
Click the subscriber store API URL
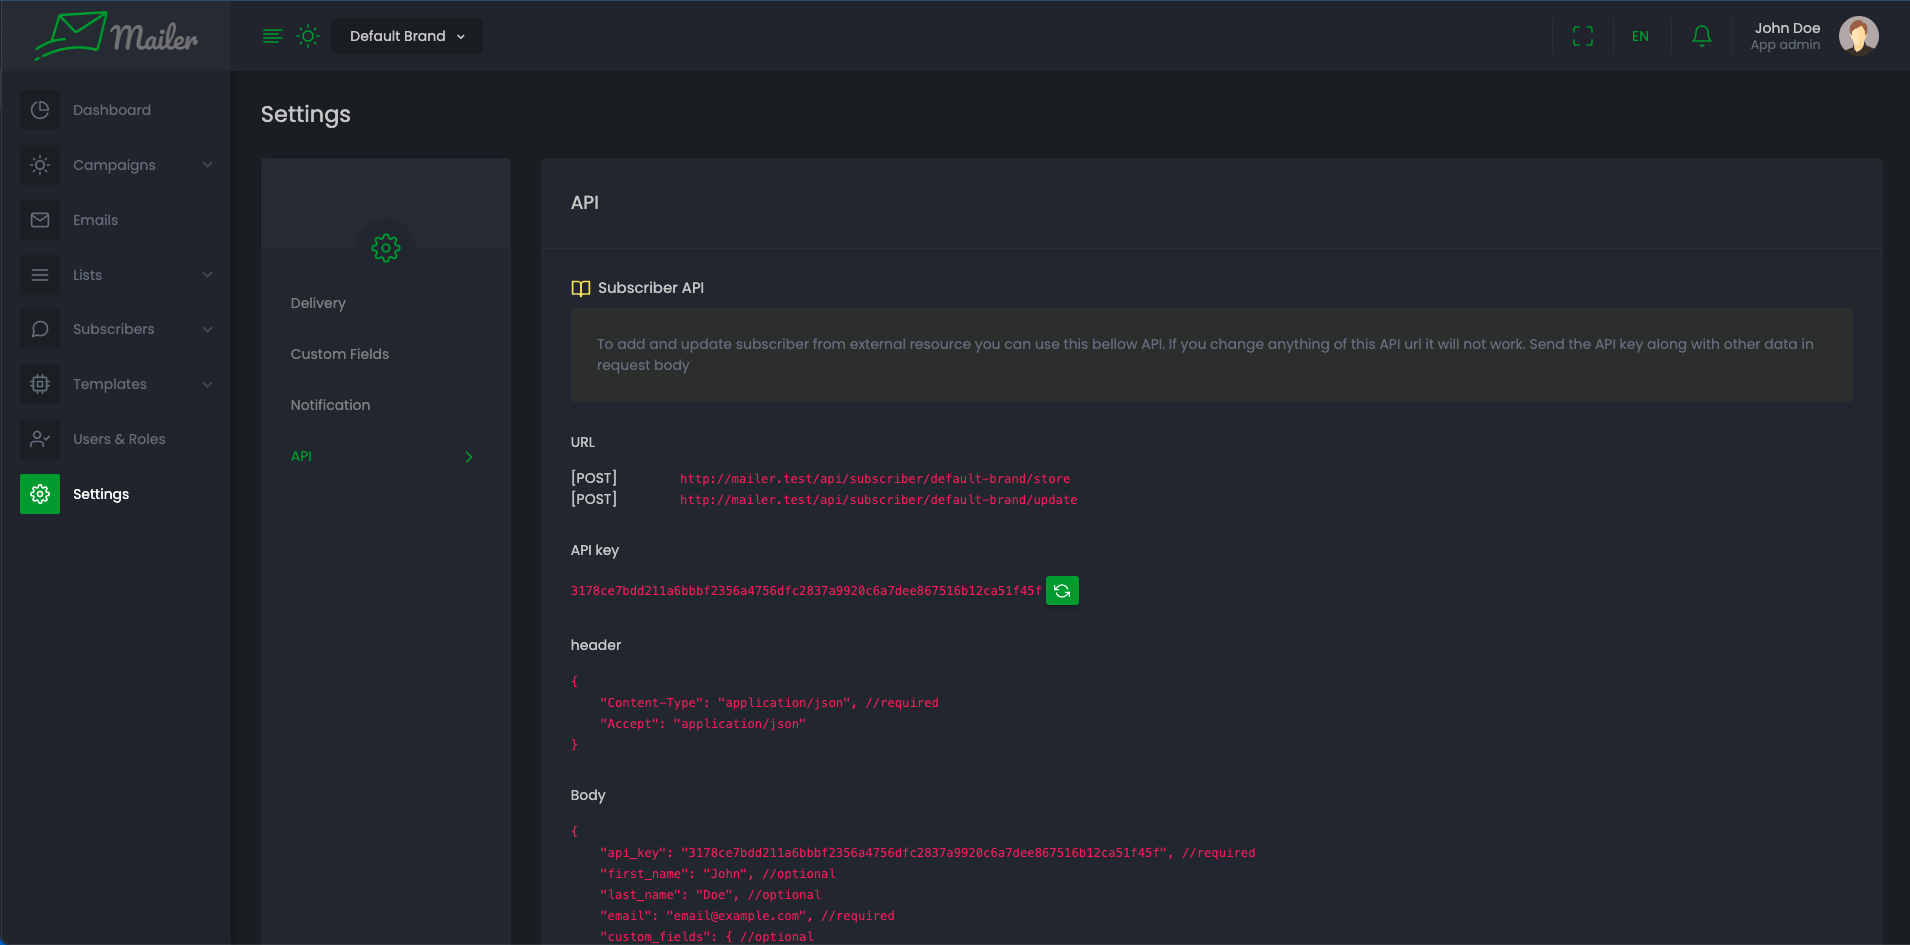click(874, 479)
